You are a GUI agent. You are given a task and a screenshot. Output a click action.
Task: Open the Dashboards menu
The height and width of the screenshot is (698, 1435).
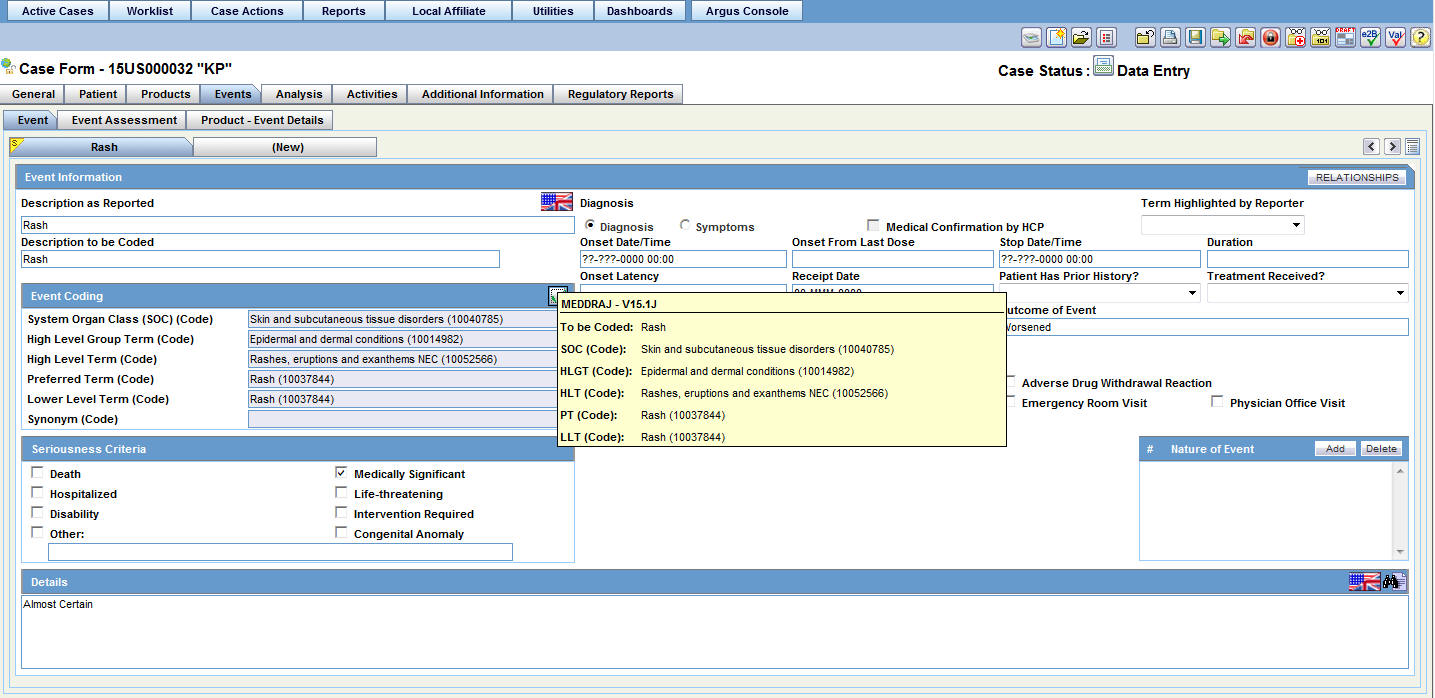click(x=640, y=11)
